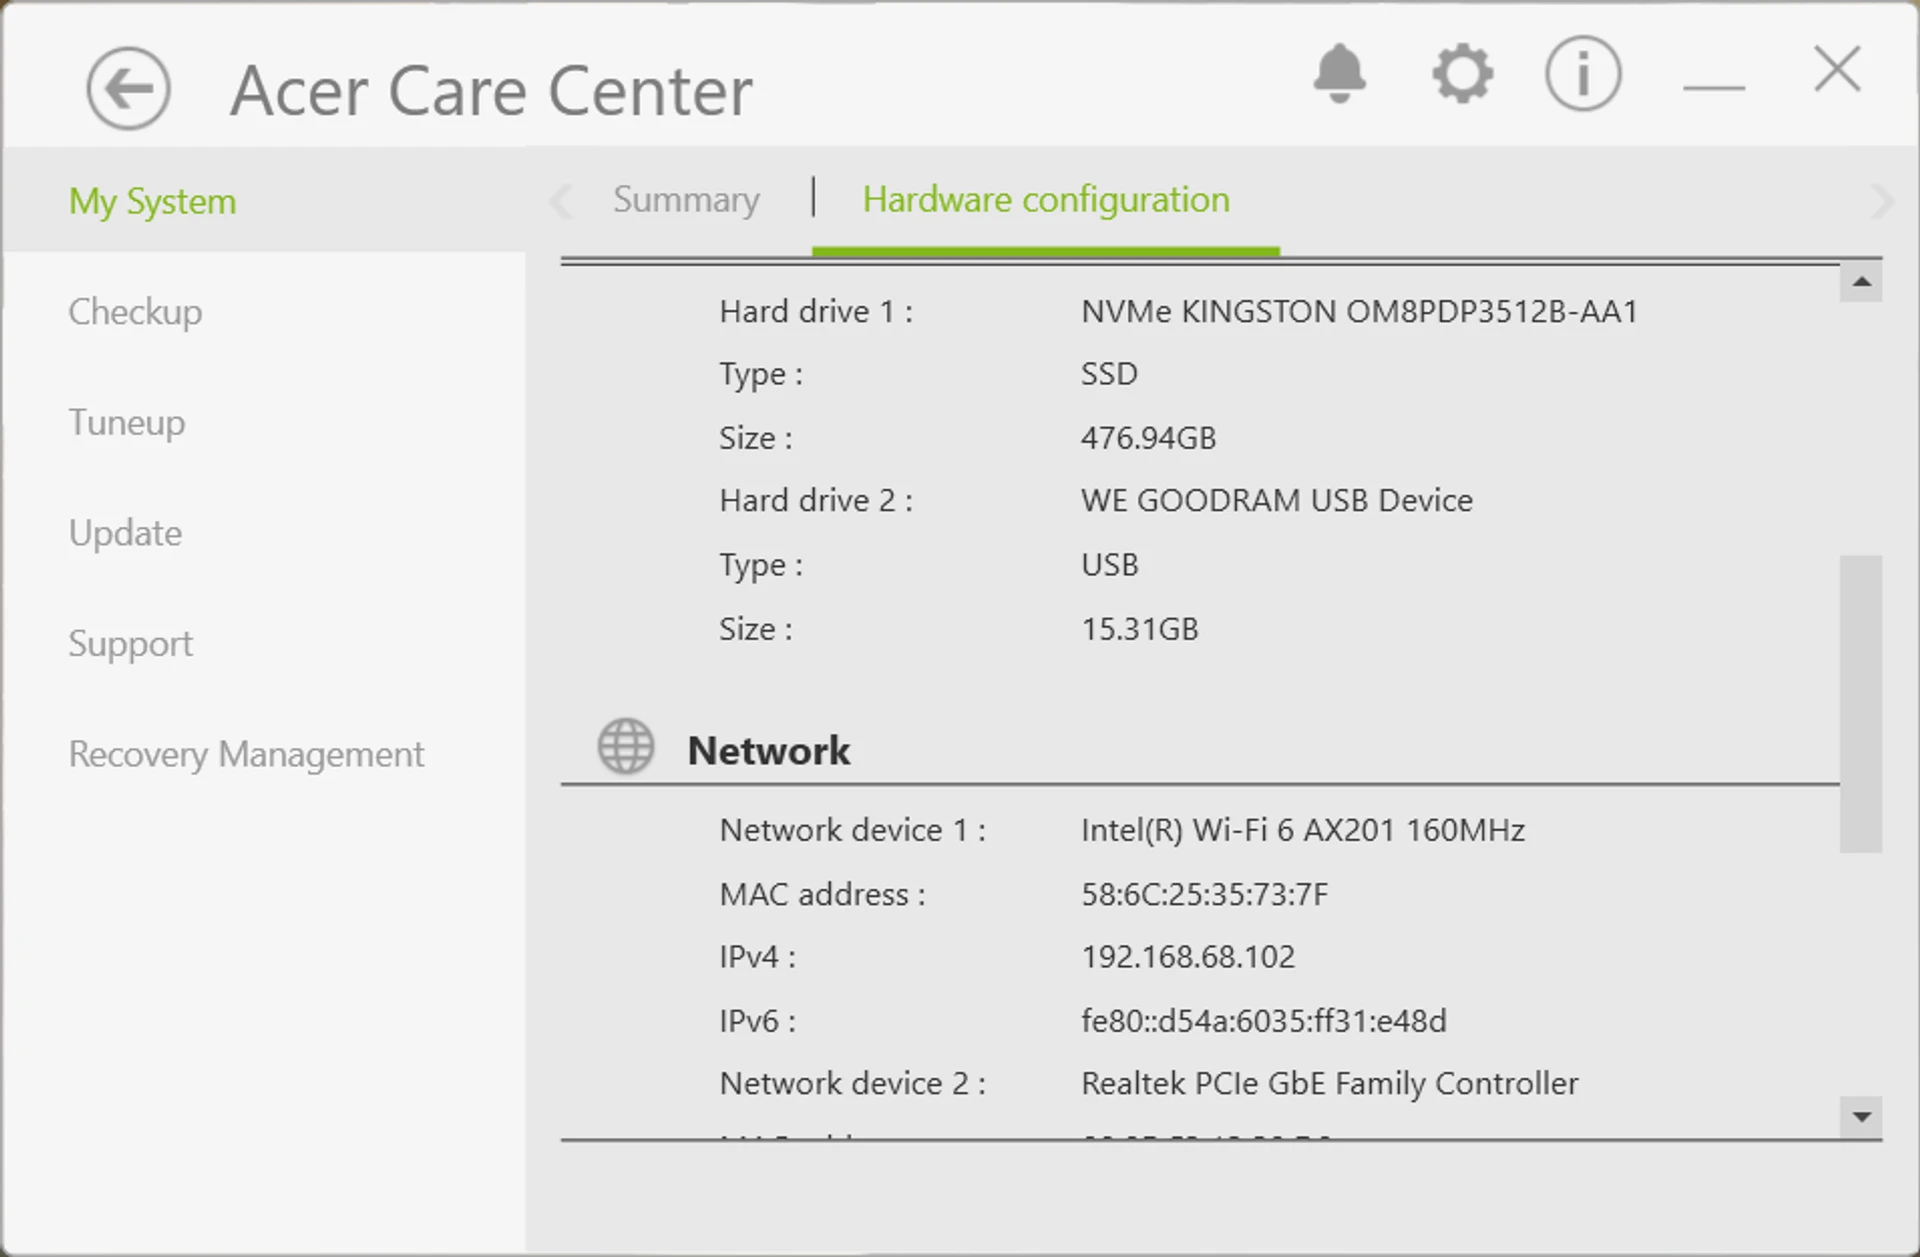Click right tab navigation chevron
This screenshot has width=1920, height=1257.
coord(1881,201)
